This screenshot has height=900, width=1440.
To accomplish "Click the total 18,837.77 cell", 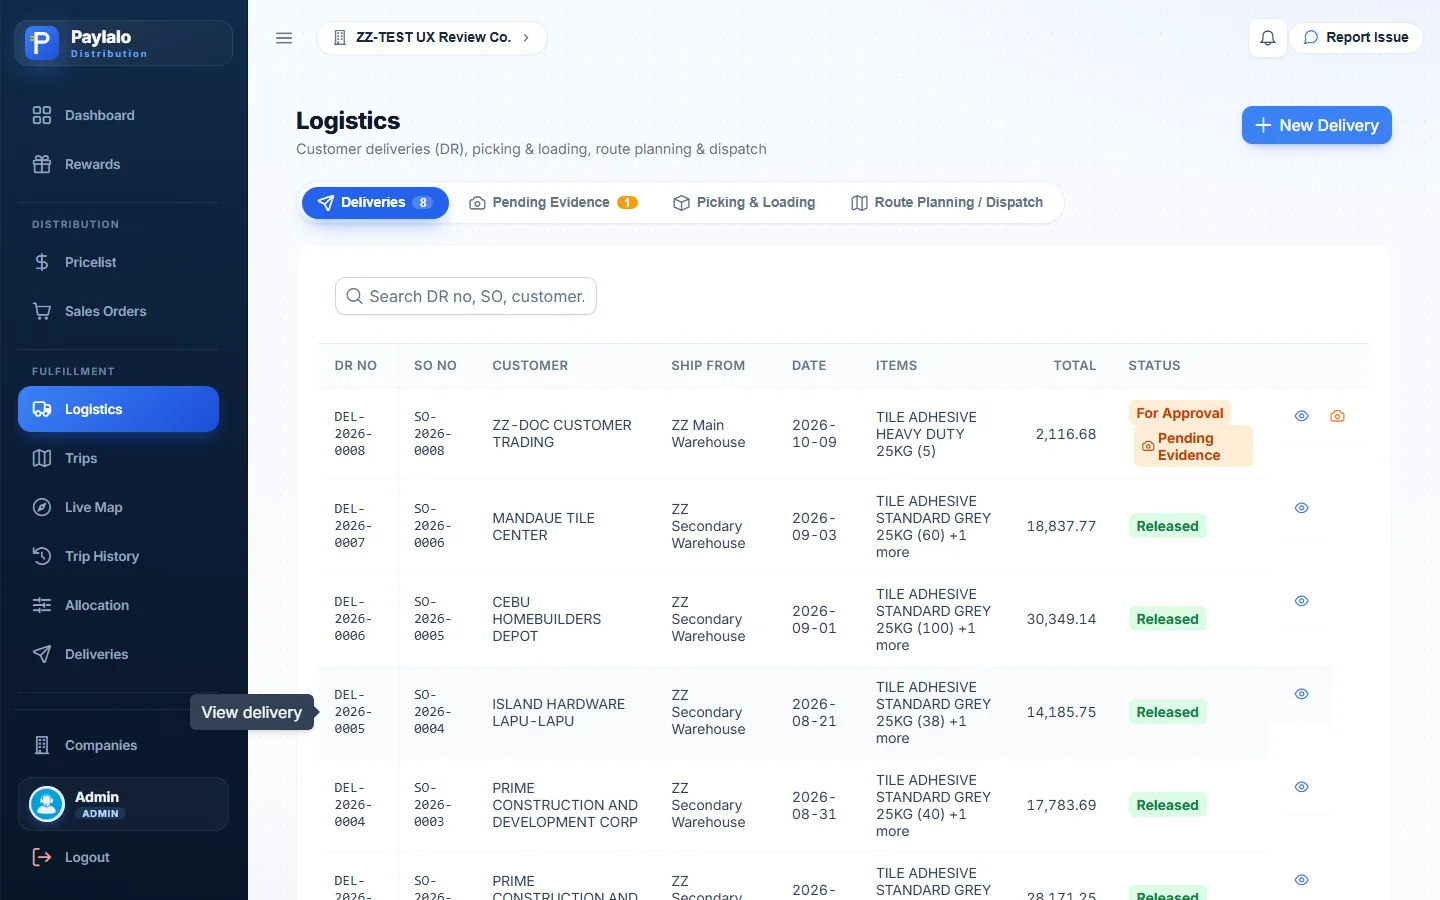I will 1061,526.
